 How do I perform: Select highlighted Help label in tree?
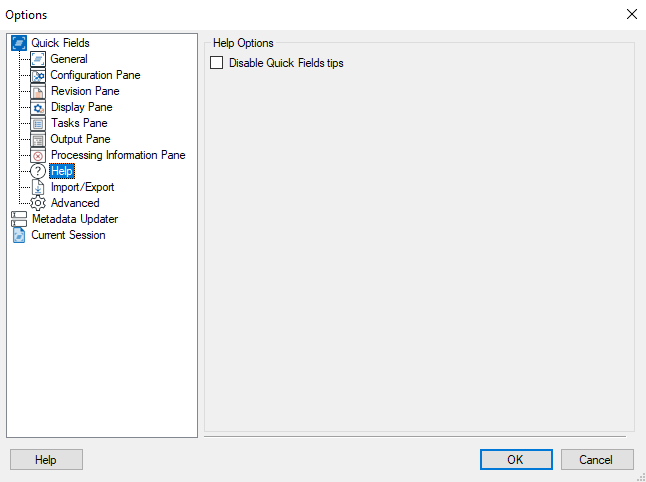tap(62, 171)
